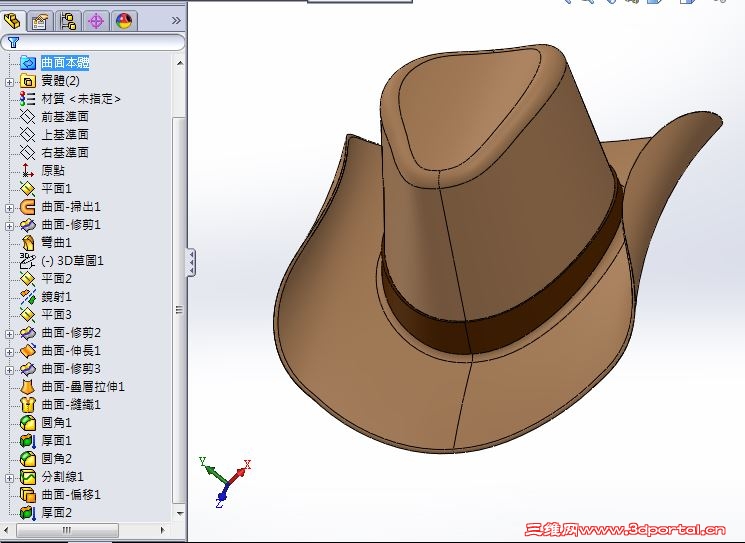
Task: Click the 3D草圖1 sketch icon
Action: pyautogui.click(x=28, y=261)
